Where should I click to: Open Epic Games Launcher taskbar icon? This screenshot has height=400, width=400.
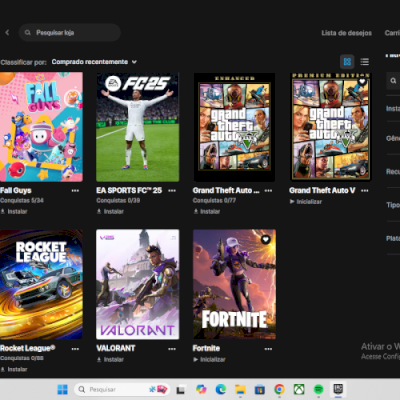coord(338,389)
